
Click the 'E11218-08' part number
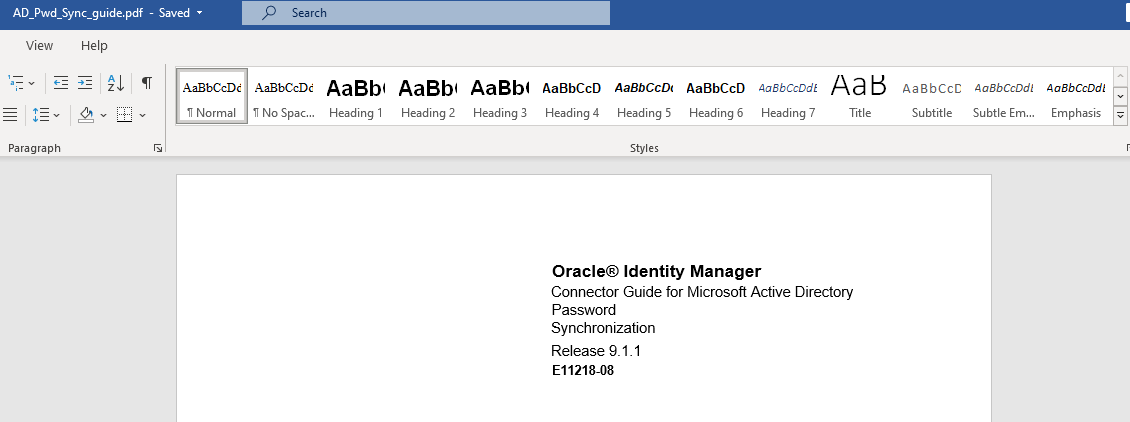(583, 372)
